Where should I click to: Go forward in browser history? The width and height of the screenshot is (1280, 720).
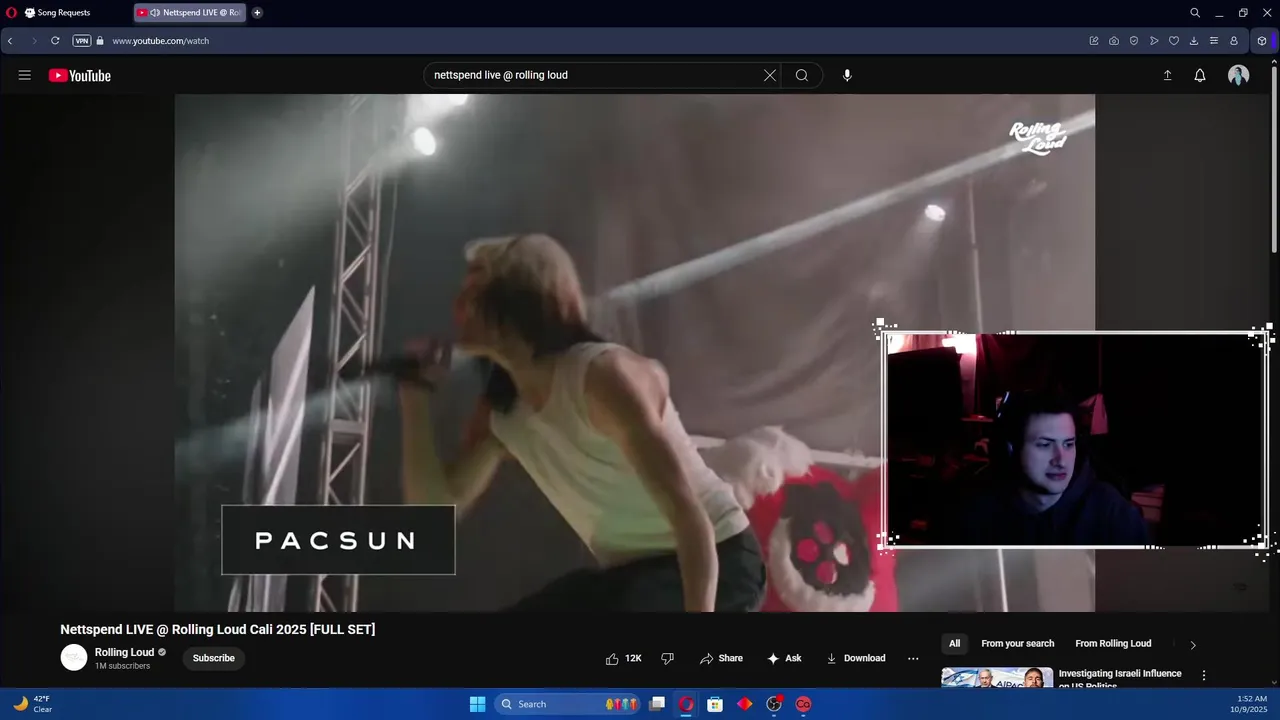33,41
